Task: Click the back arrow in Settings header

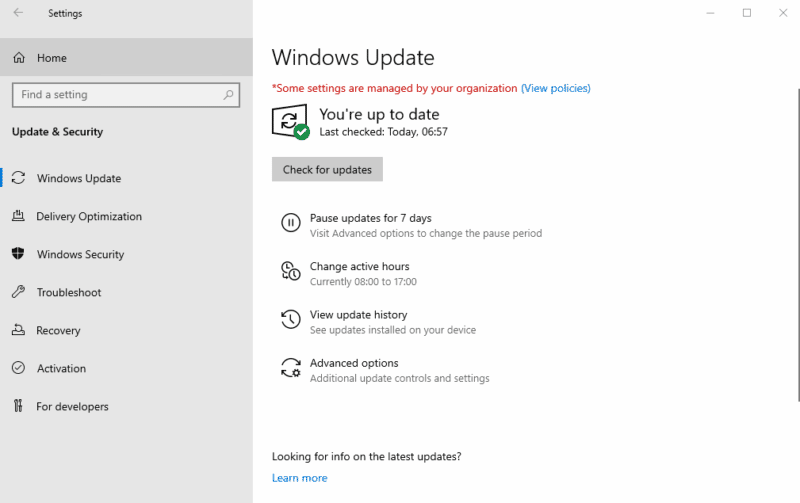Action: point(18,13)
